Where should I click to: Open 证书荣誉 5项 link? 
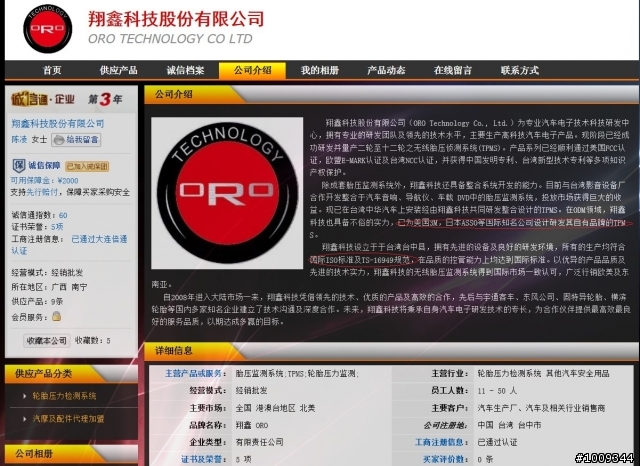[57, 226]
